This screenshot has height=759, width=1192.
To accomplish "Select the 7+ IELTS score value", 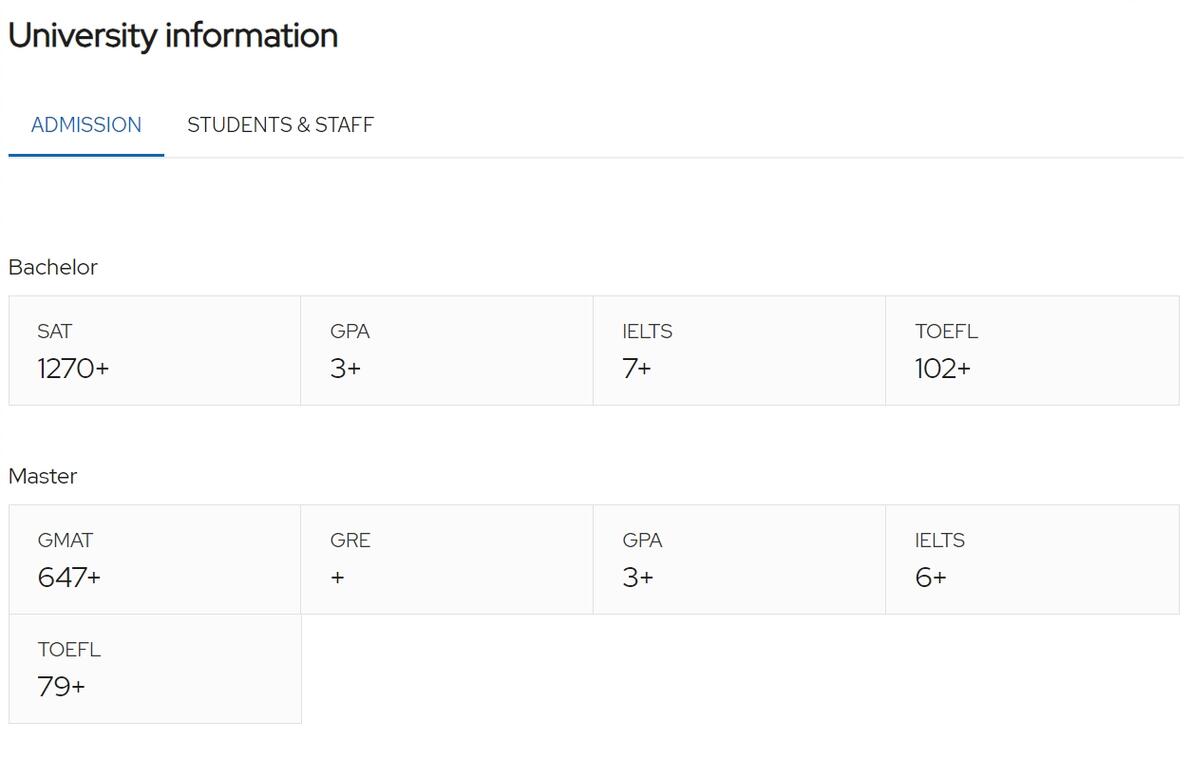I will (x=637, y=369).
